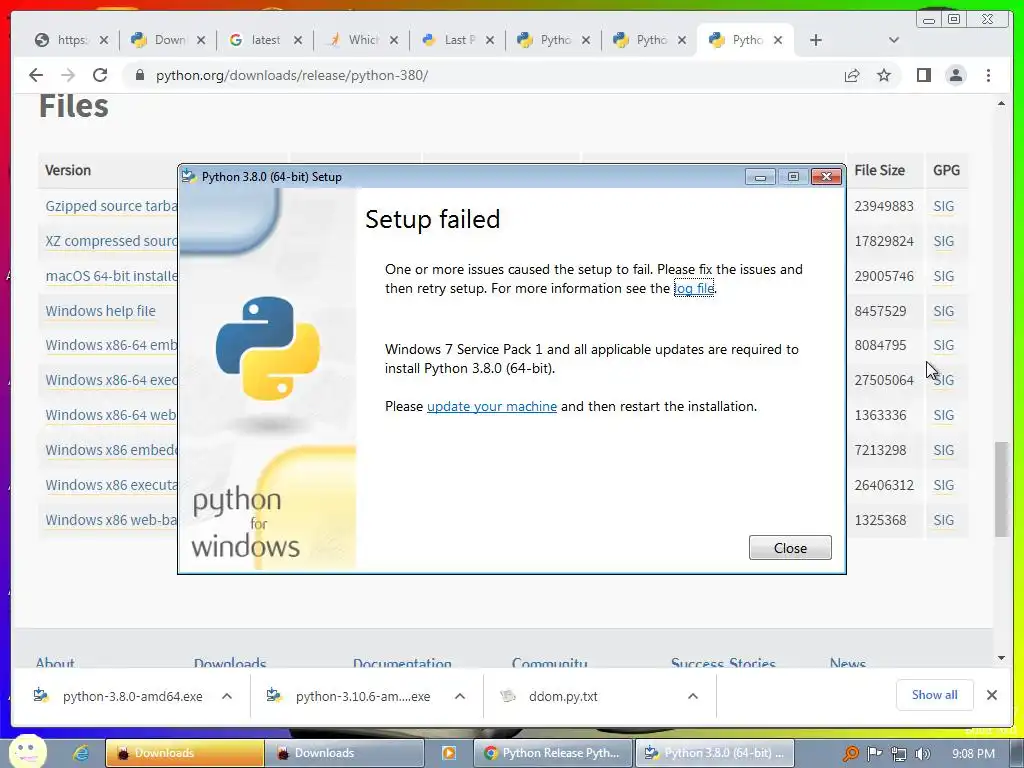This screenshot has width=1024, height=768.
Task: Open macOS 64-bit installer link
Action: pos(111,276)
